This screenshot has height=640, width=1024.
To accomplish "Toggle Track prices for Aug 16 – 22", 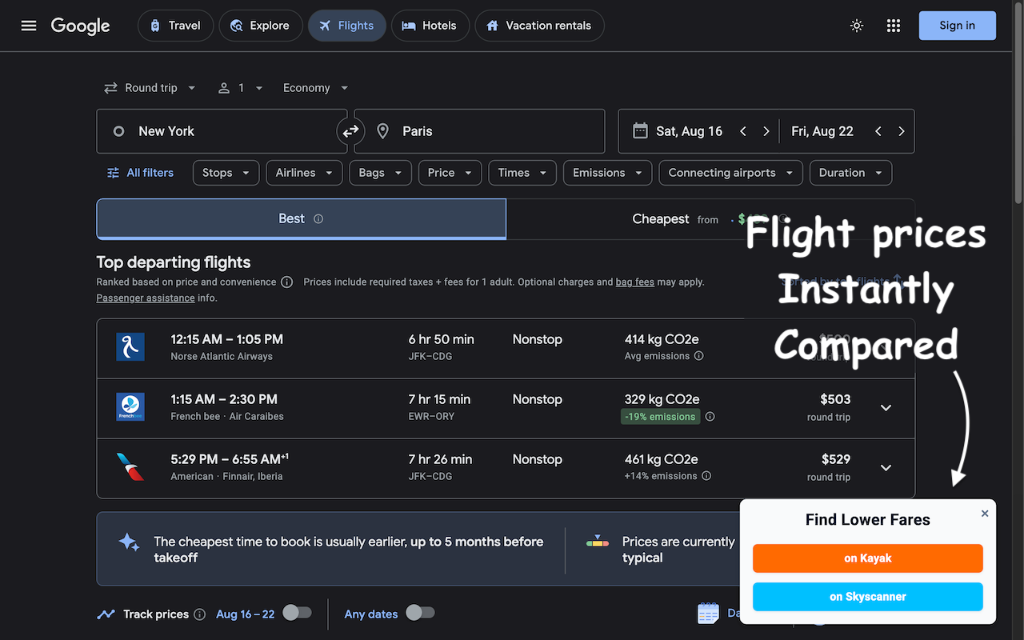I will coord(296,613).
